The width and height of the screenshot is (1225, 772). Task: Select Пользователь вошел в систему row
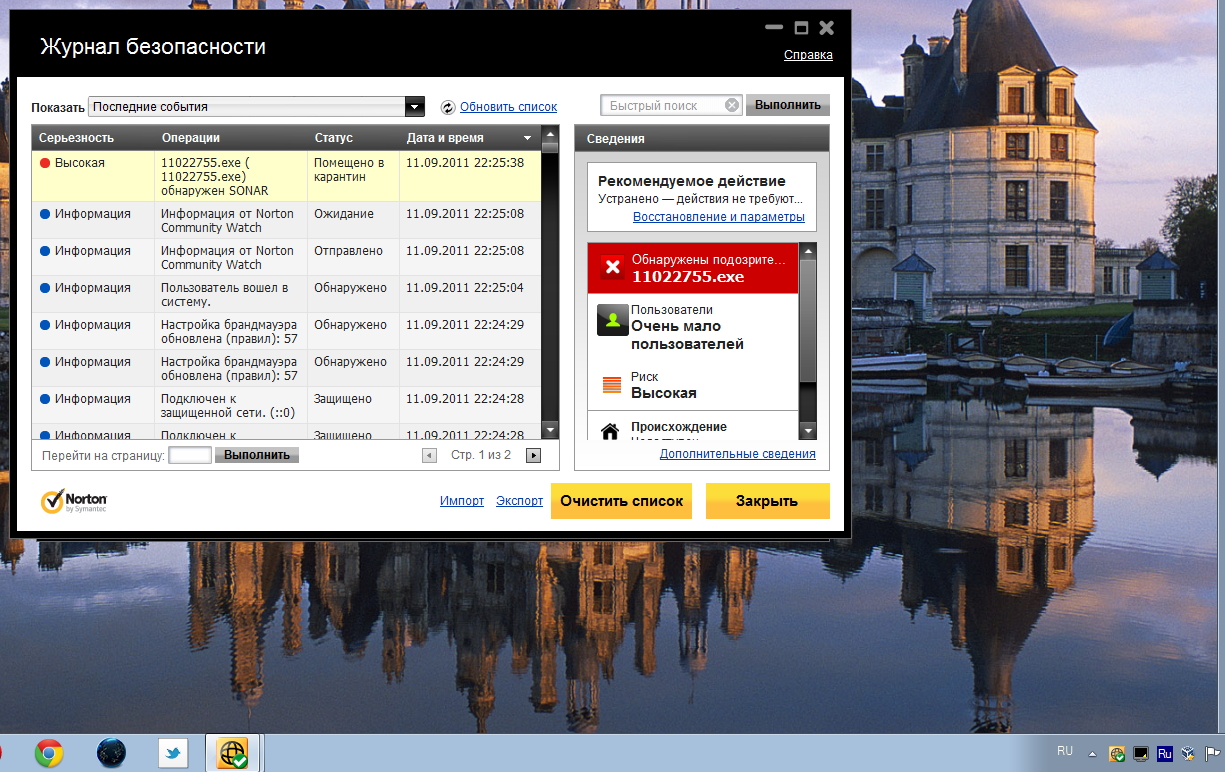click(x=286, y=294)
